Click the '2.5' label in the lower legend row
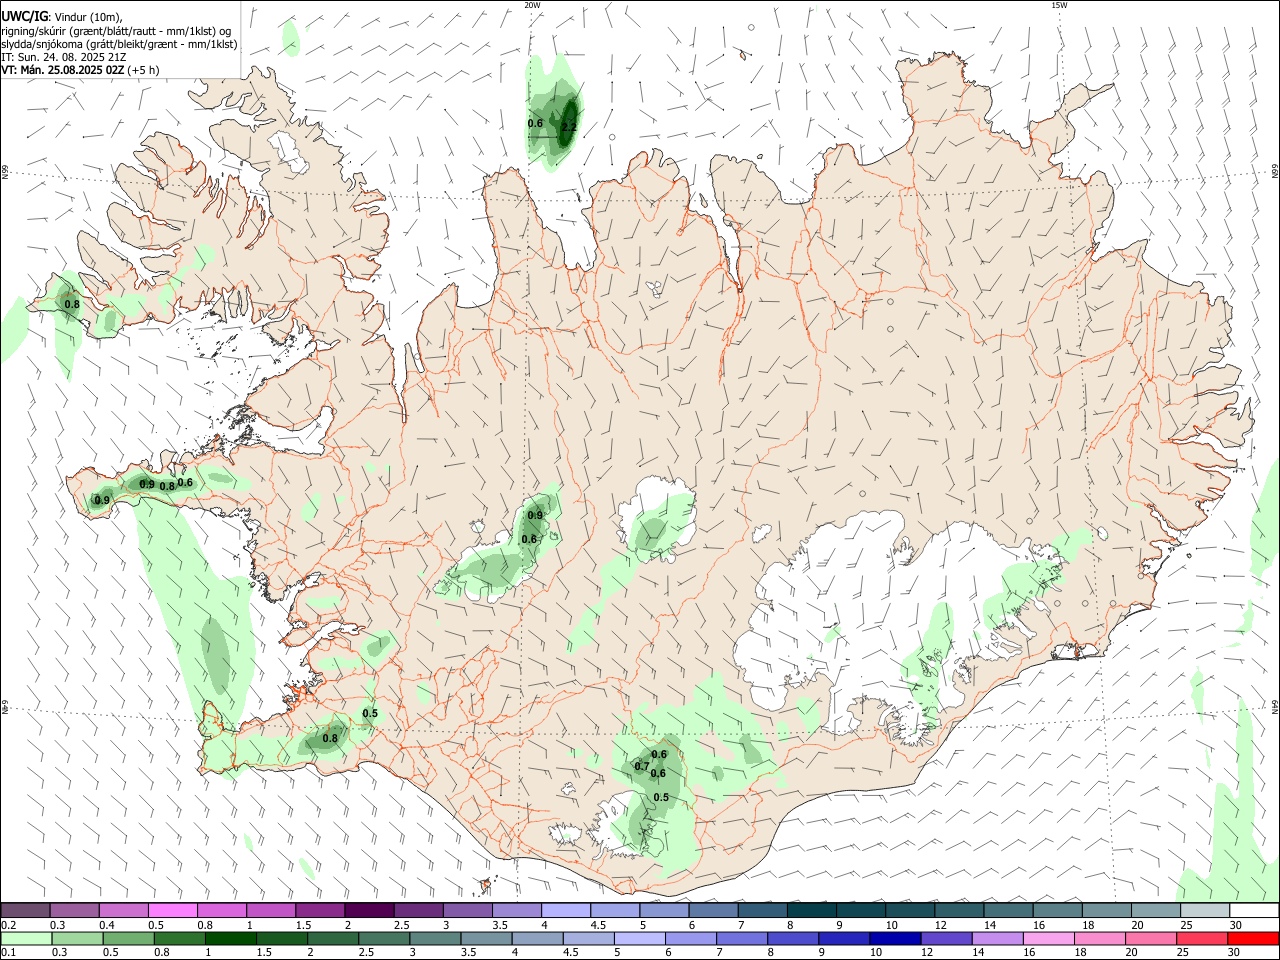The height and width of the screenshot is (960, 1280). [x=367, y=953]
